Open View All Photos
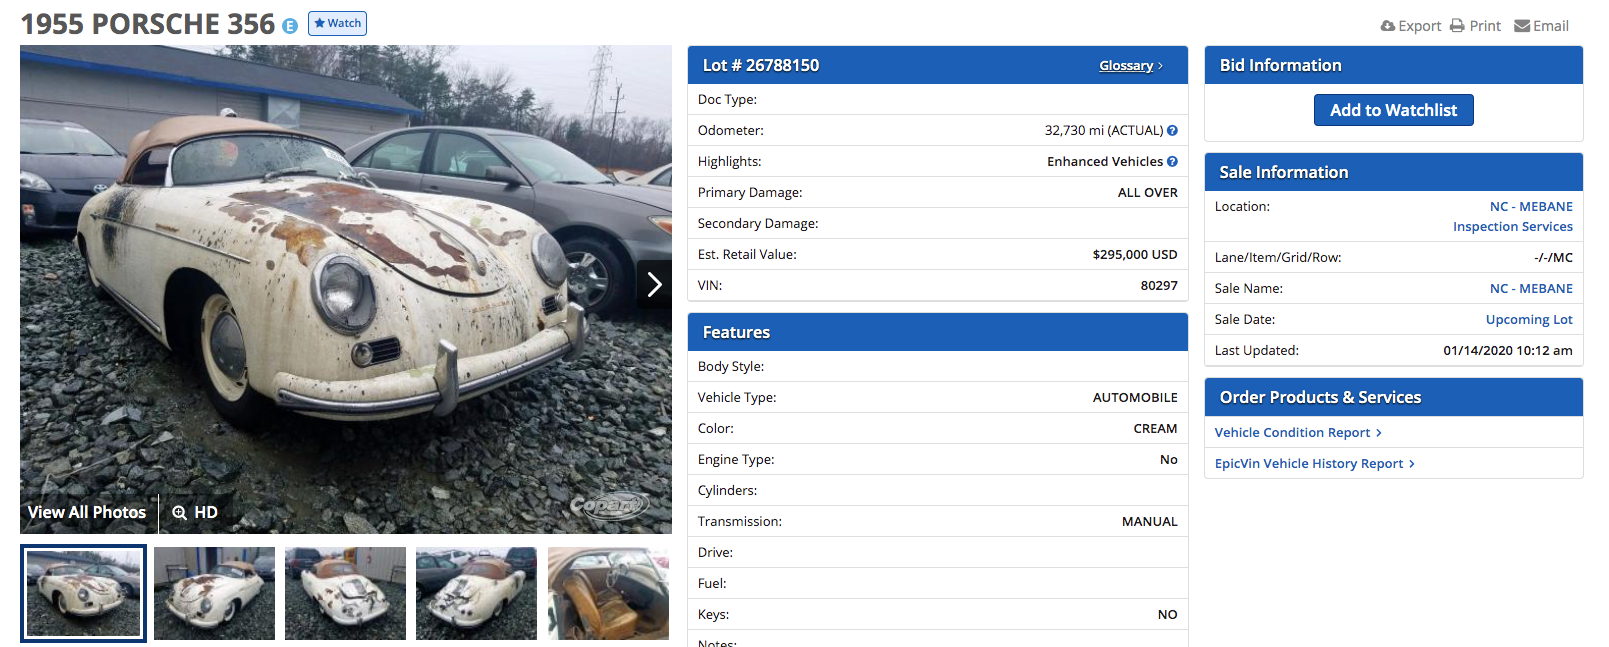This screenshot has height=647, width=1609. [x=87, y=512]
